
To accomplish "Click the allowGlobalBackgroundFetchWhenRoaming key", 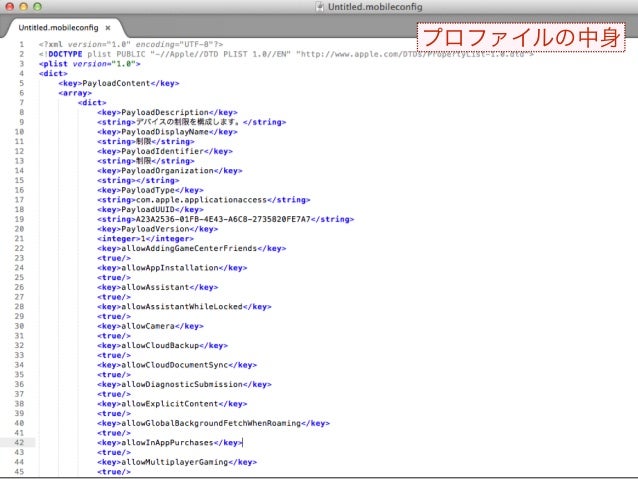I will pyautogui.click(x=214, y=423).
